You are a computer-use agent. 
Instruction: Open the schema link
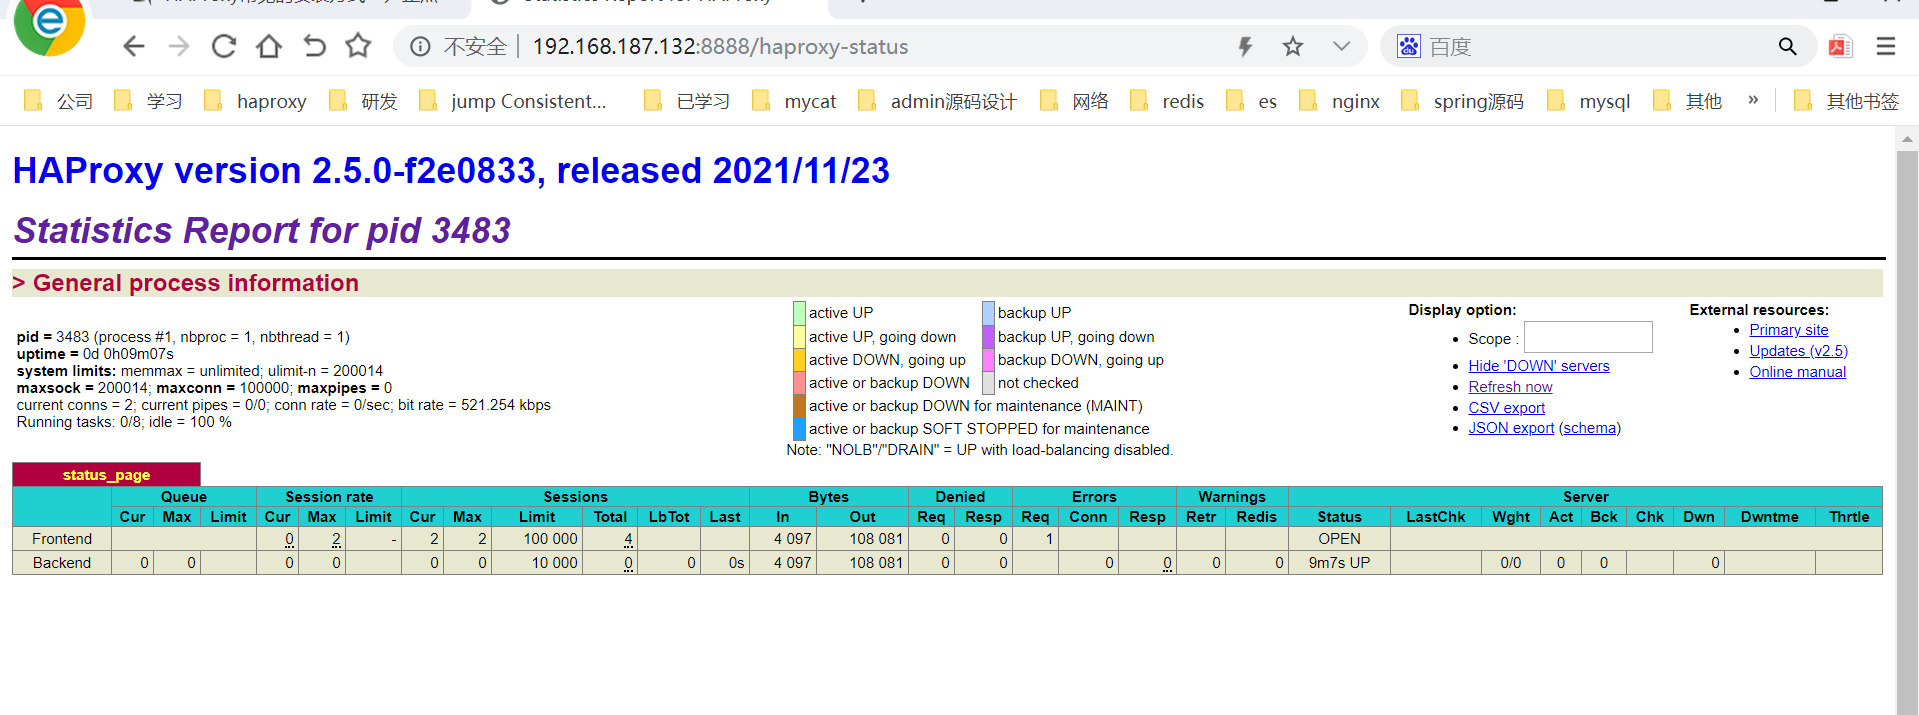(x=1589, y=428)
